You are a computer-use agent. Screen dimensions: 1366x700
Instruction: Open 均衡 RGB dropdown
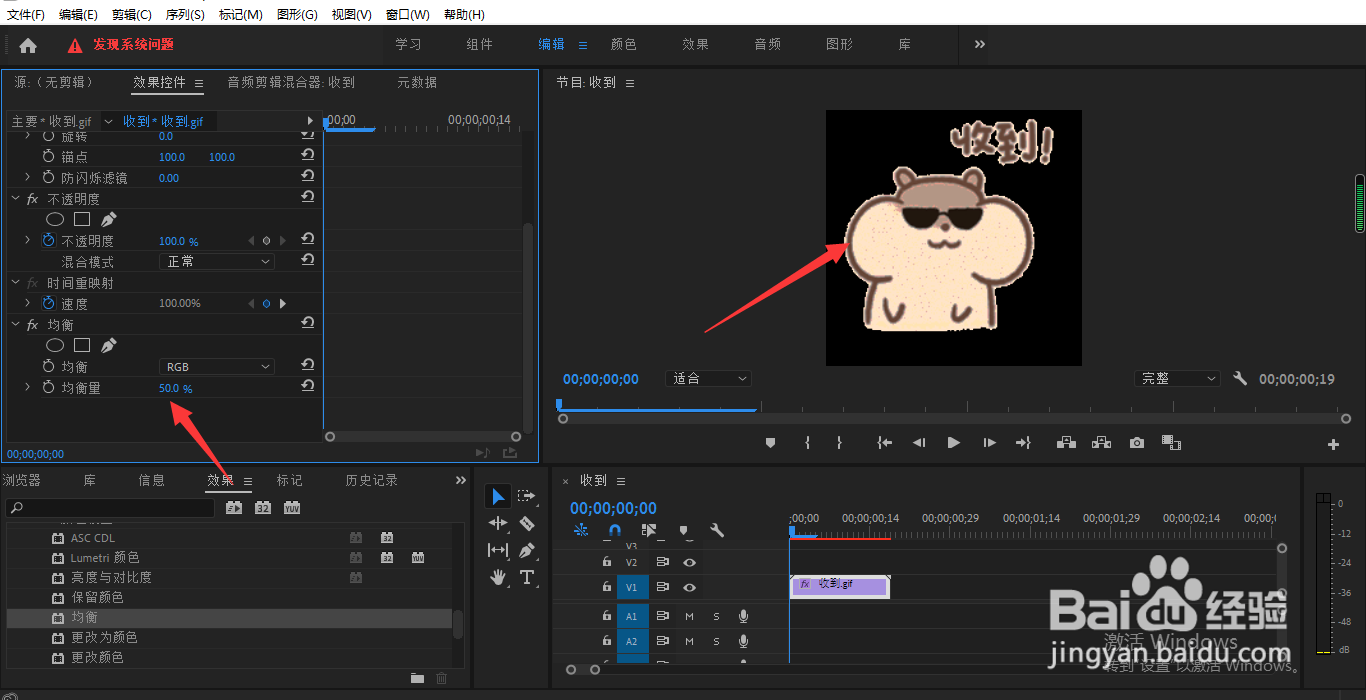pyautogui.click(x=217, y=367)
